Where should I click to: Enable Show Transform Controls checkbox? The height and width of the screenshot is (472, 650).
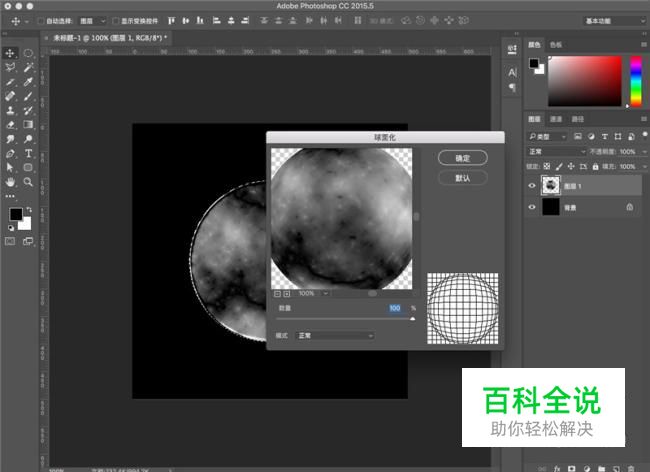coord(116,21)
